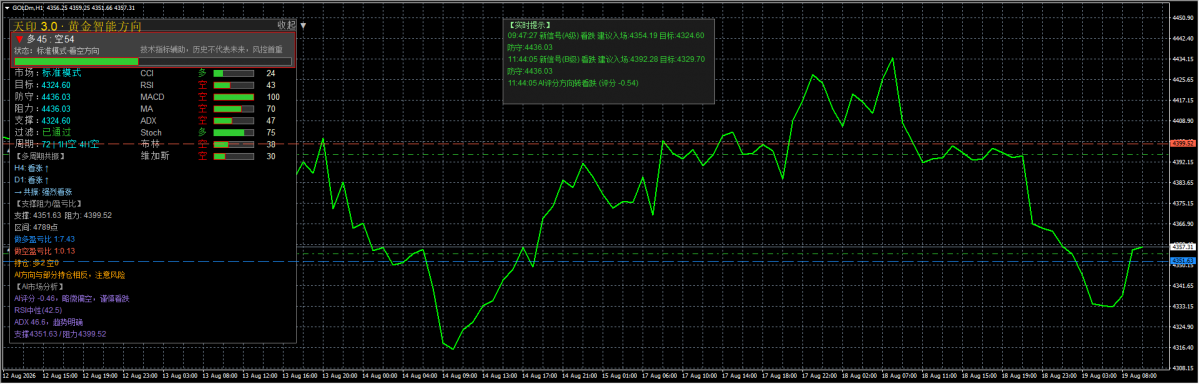The image size is (1199, 384).
Task: Click the '共振: 强烈看涨' line
Action: point(44,192)
